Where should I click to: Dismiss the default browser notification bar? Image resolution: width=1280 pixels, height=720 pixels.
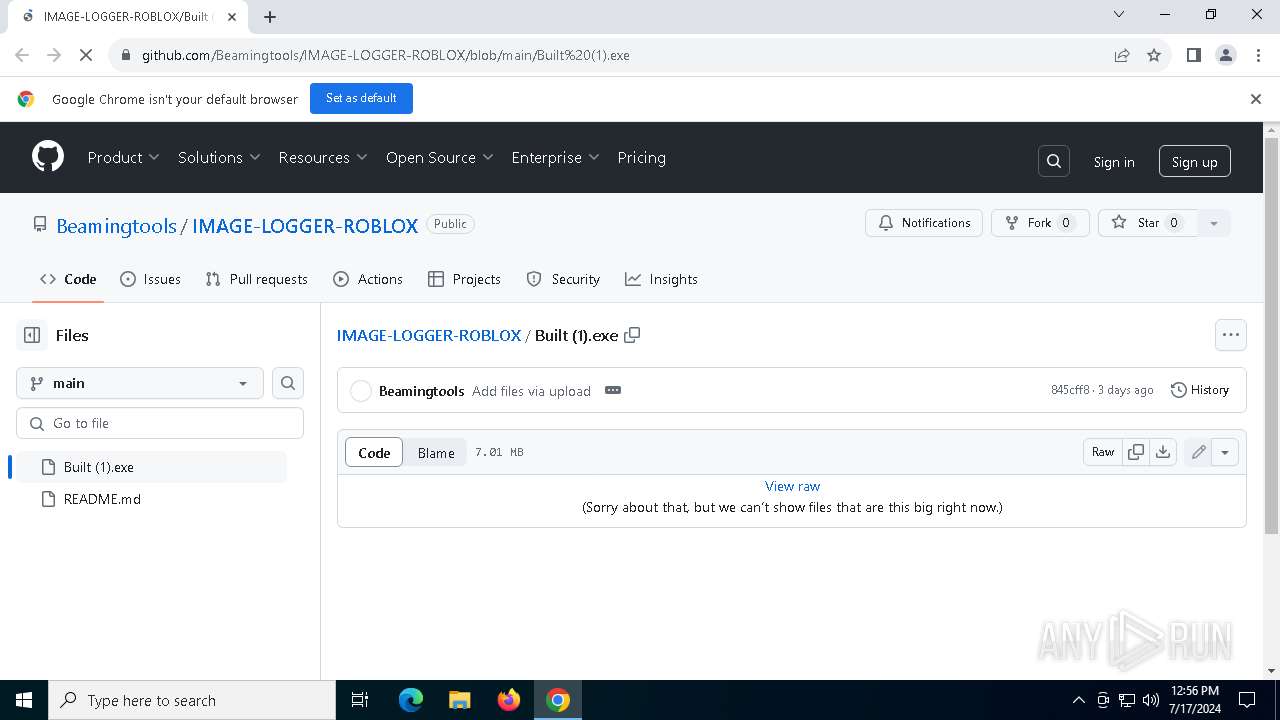(1256, 98)
